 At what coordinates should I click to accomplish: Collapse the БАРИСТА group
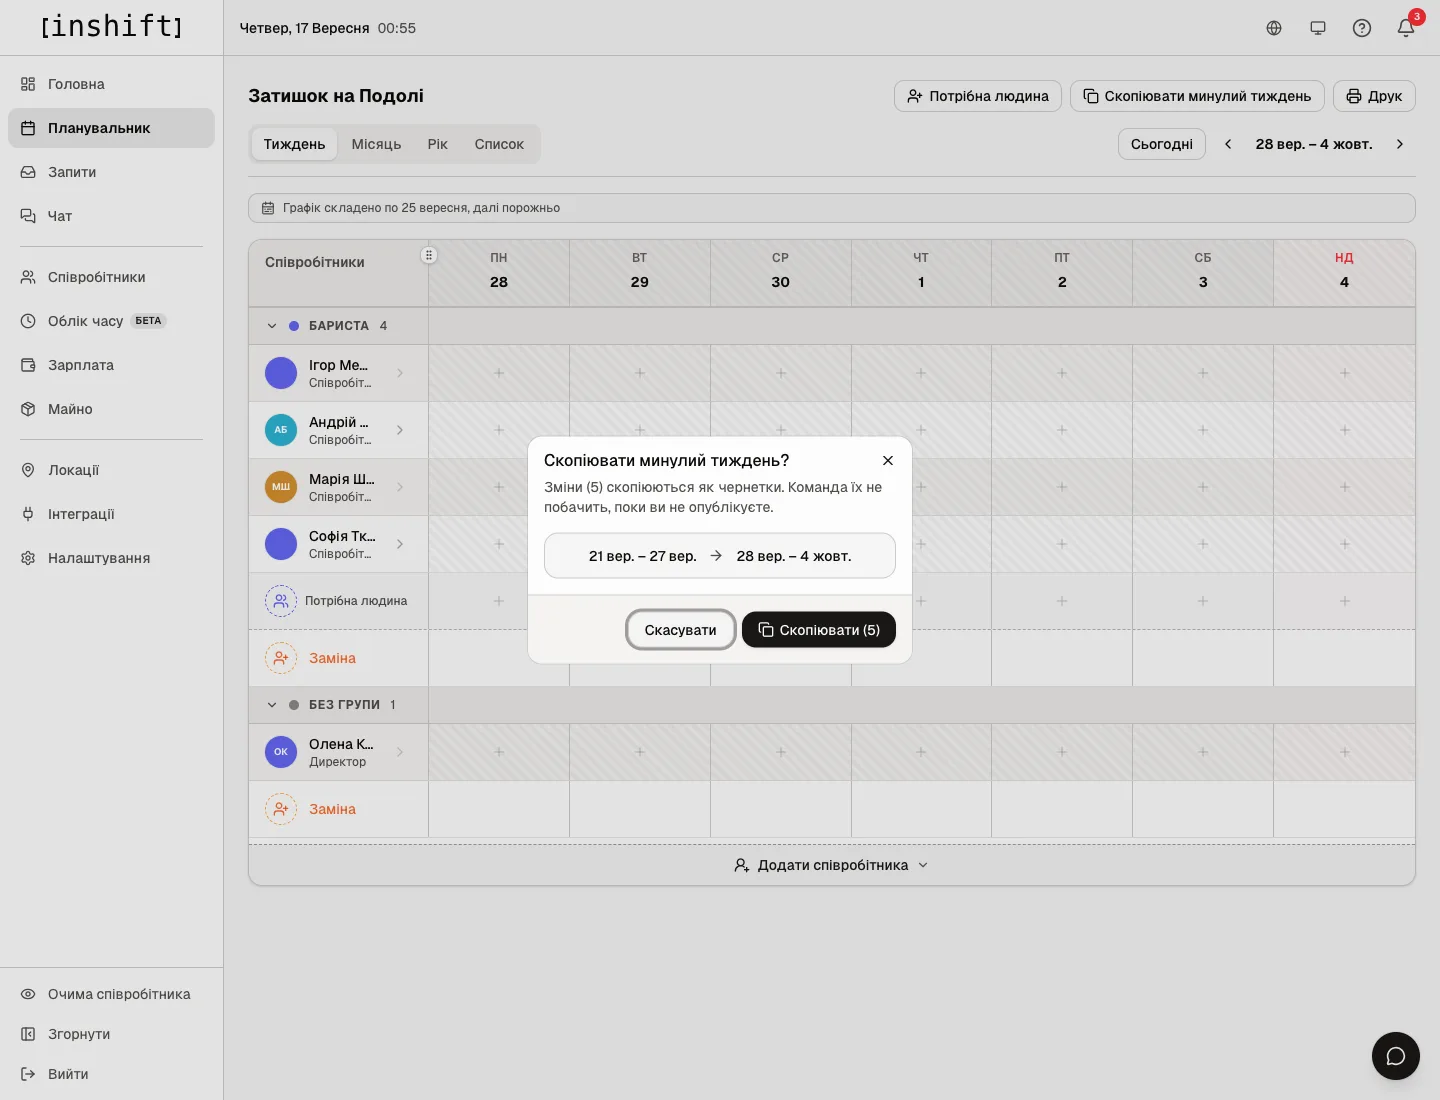[x=272, y=326]
